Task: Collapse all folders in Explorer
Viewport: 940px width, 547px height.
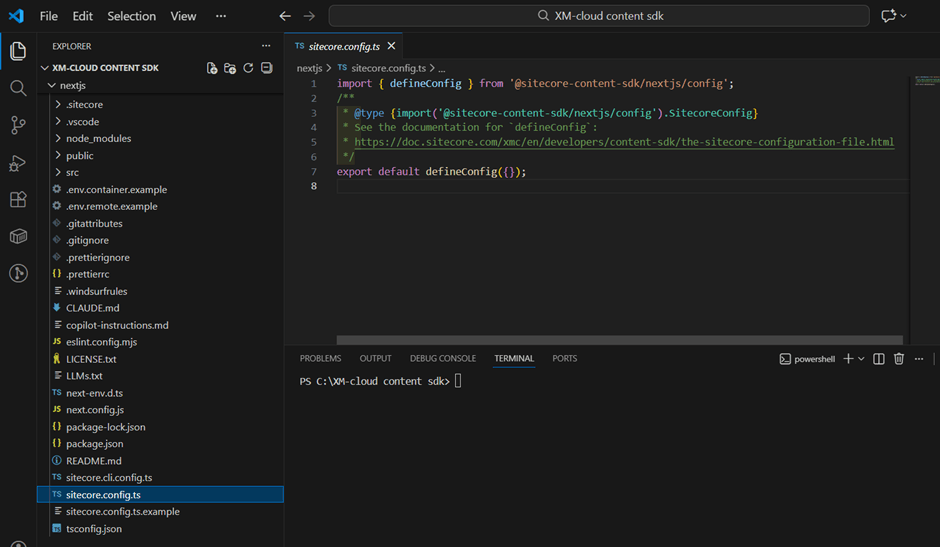Action: click(266, 68)
